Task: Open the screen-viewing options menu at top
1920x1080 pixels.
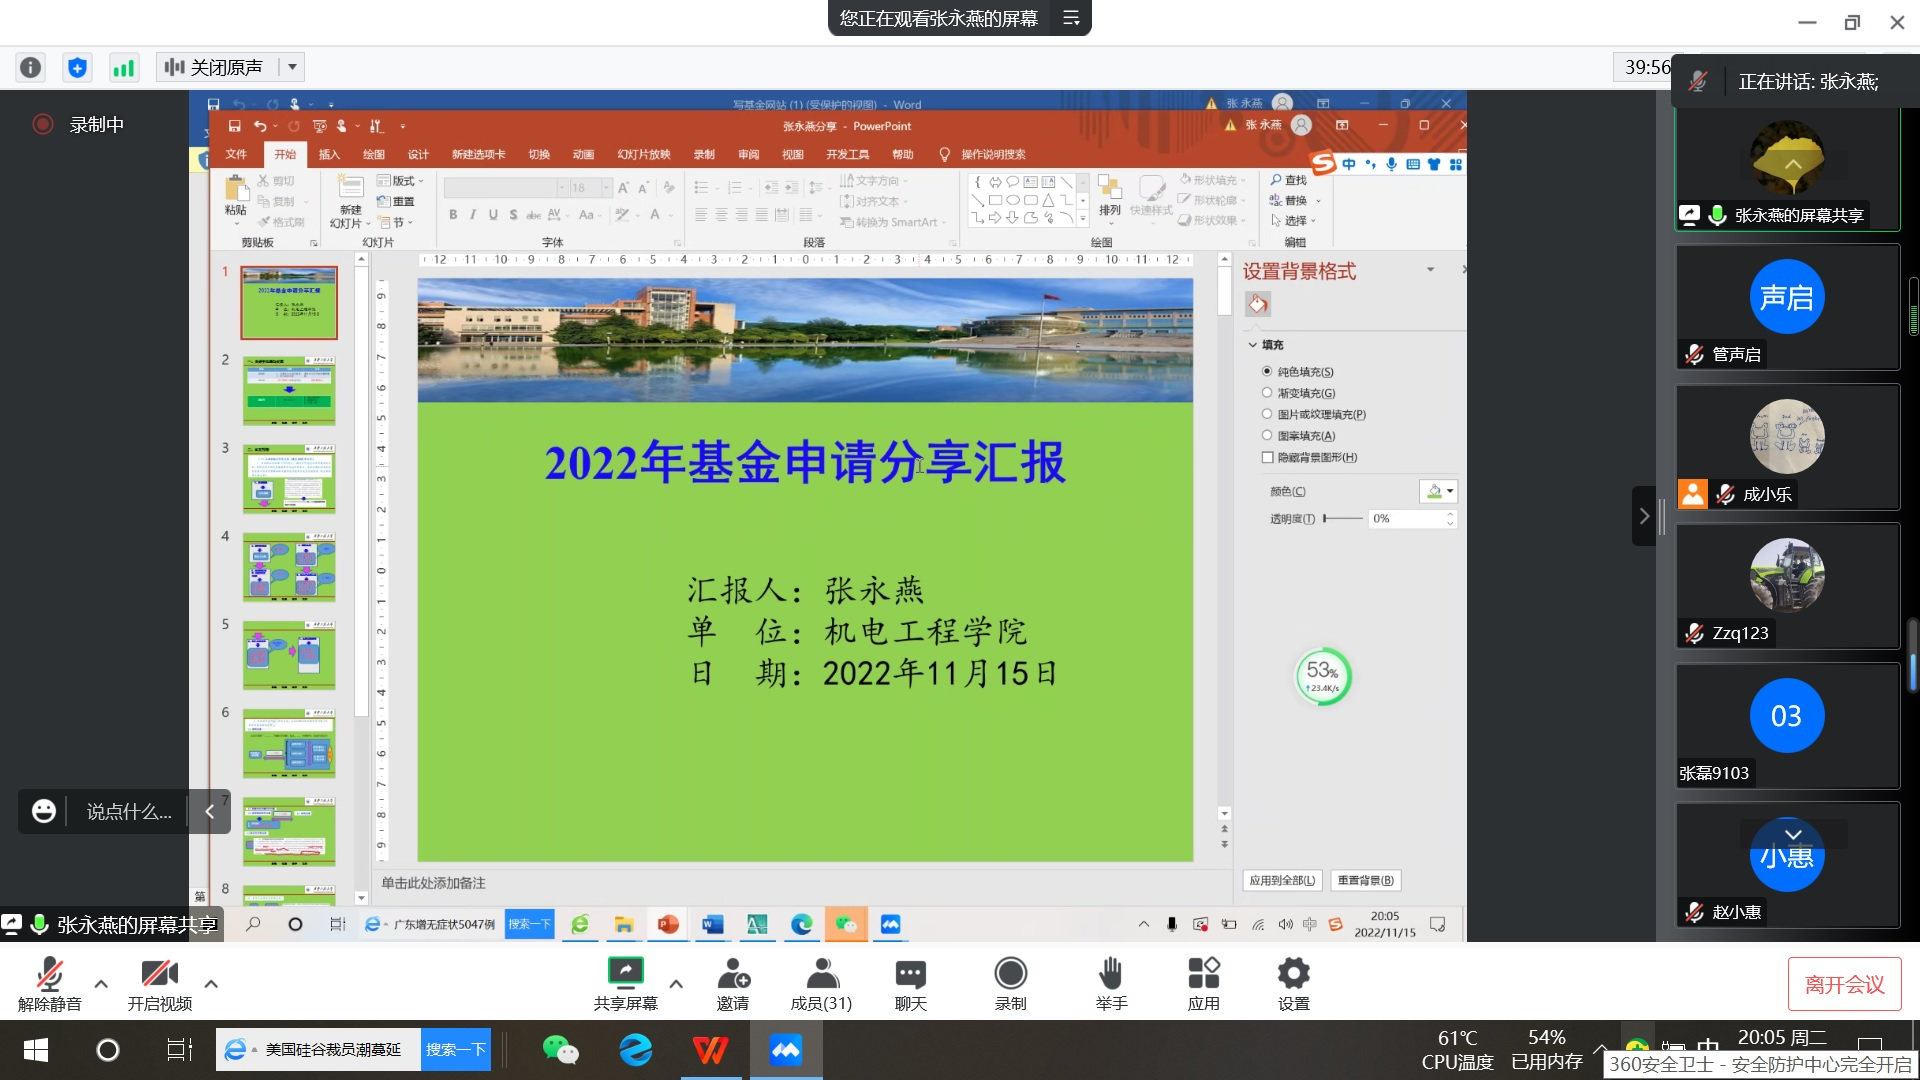Action: tap(1071, 18)
